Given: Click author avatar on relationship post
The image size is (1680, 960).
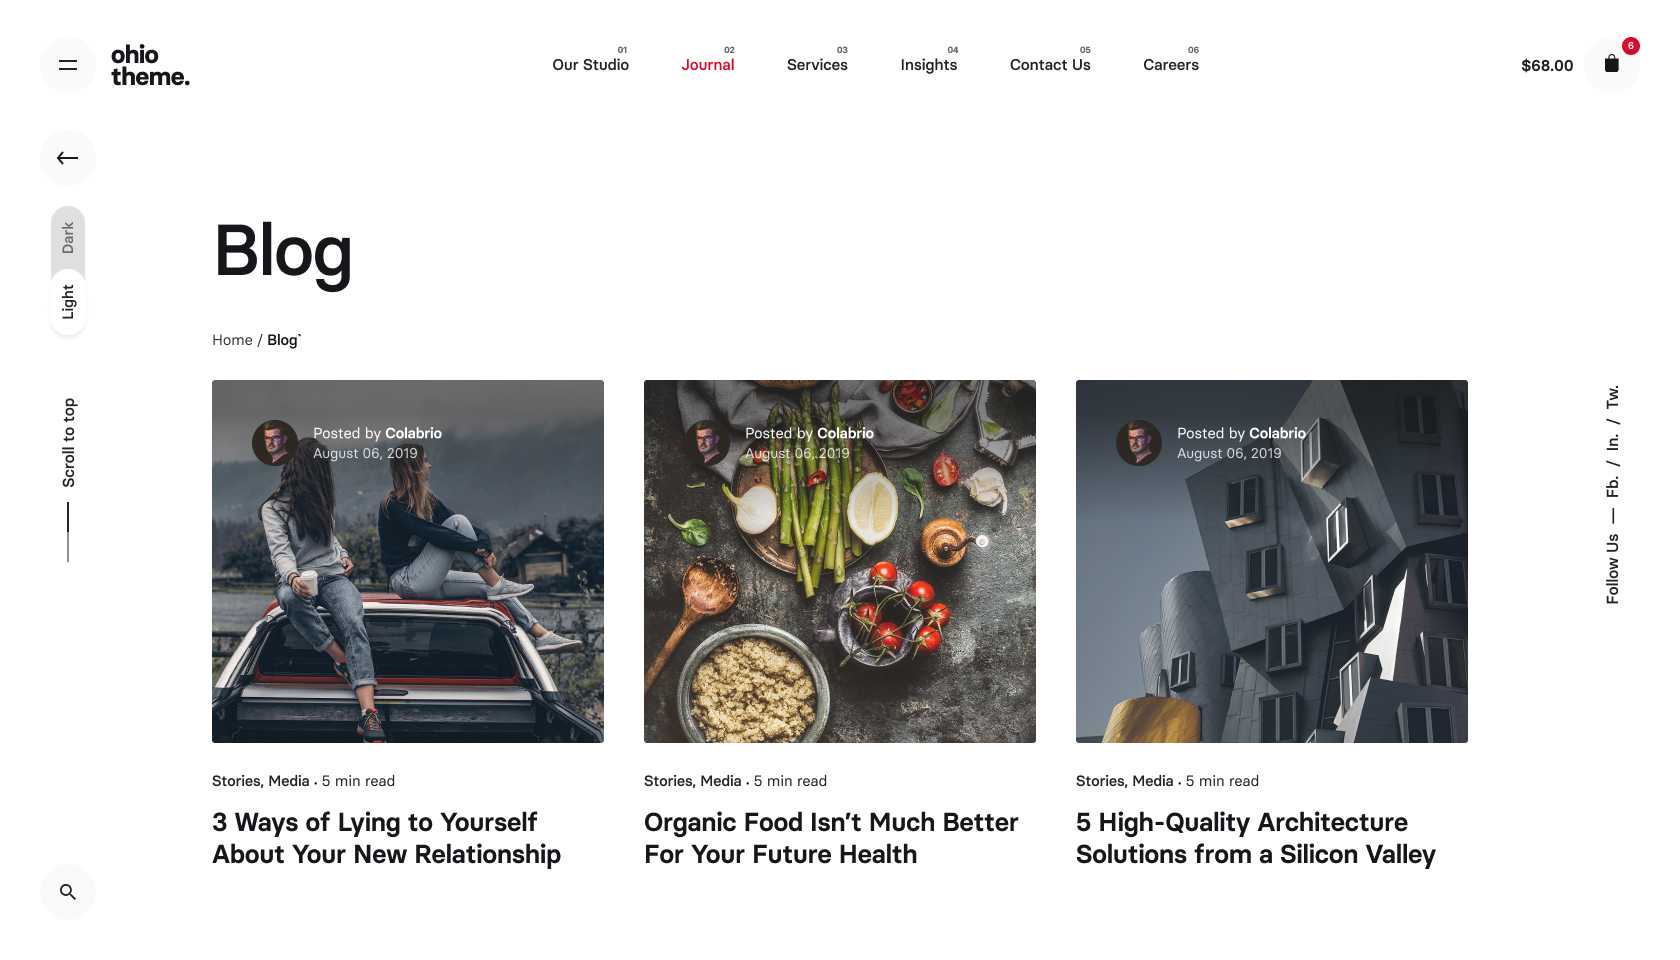Looking at the screenshot, I should [x=275, y=442].
